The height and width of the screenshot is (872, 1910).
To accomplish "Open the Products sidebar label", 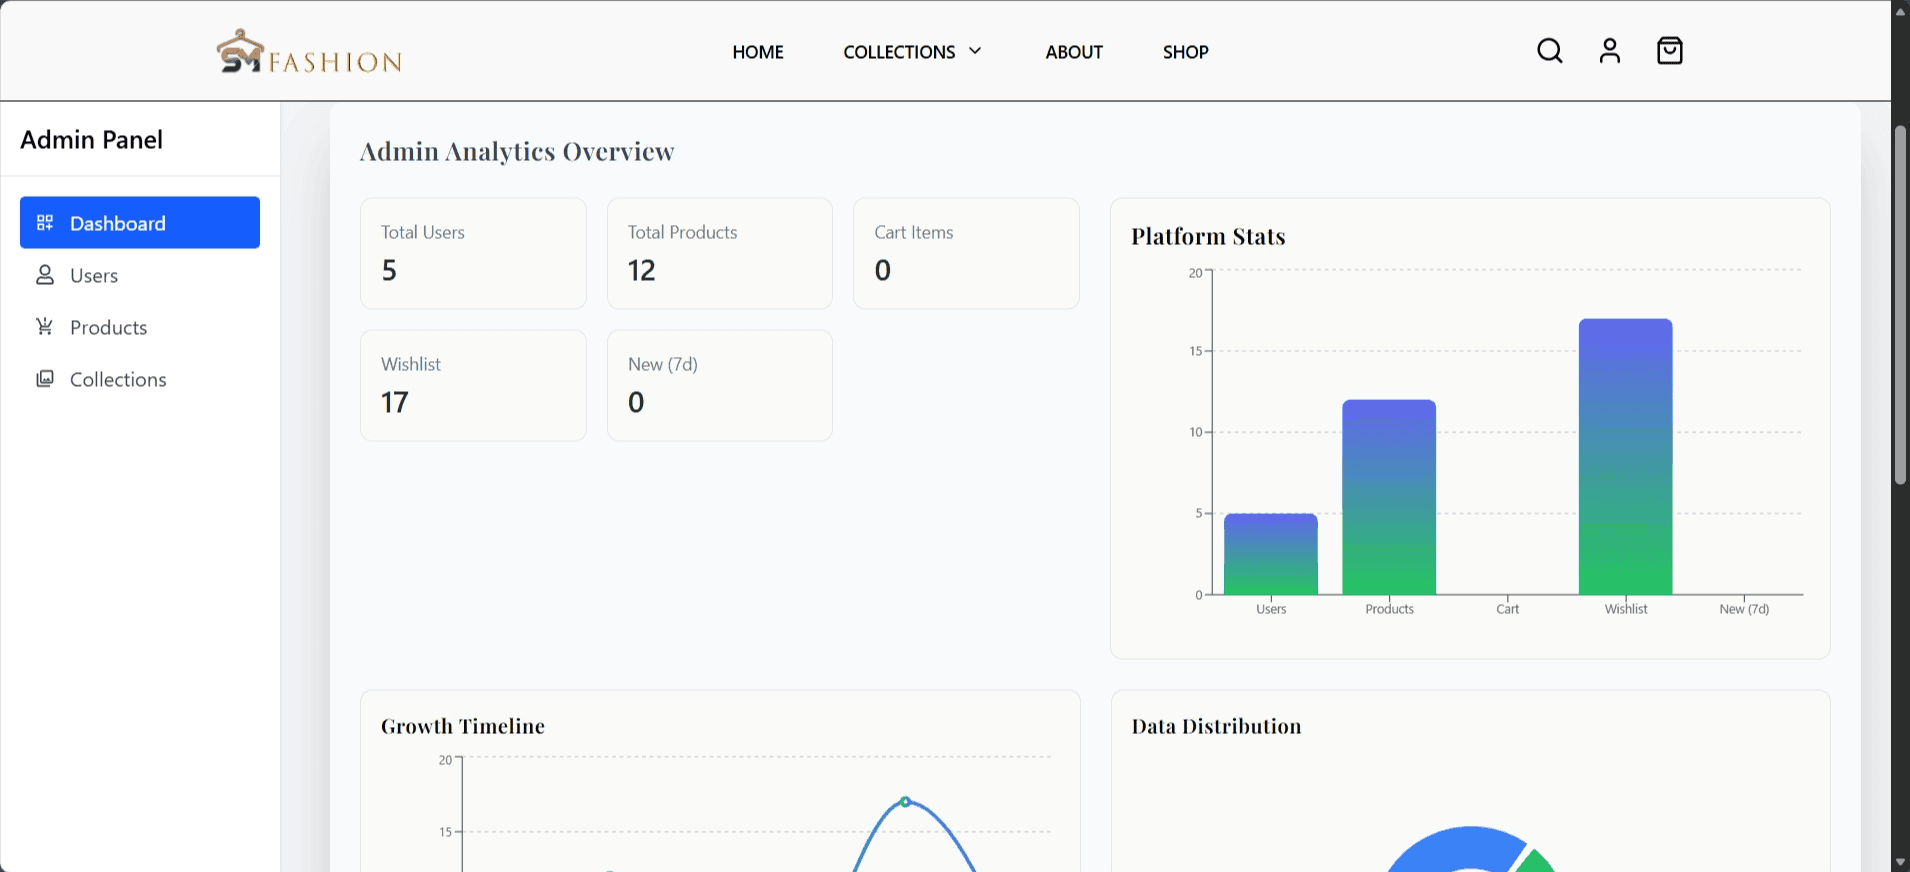I will [x=108, y=328].
